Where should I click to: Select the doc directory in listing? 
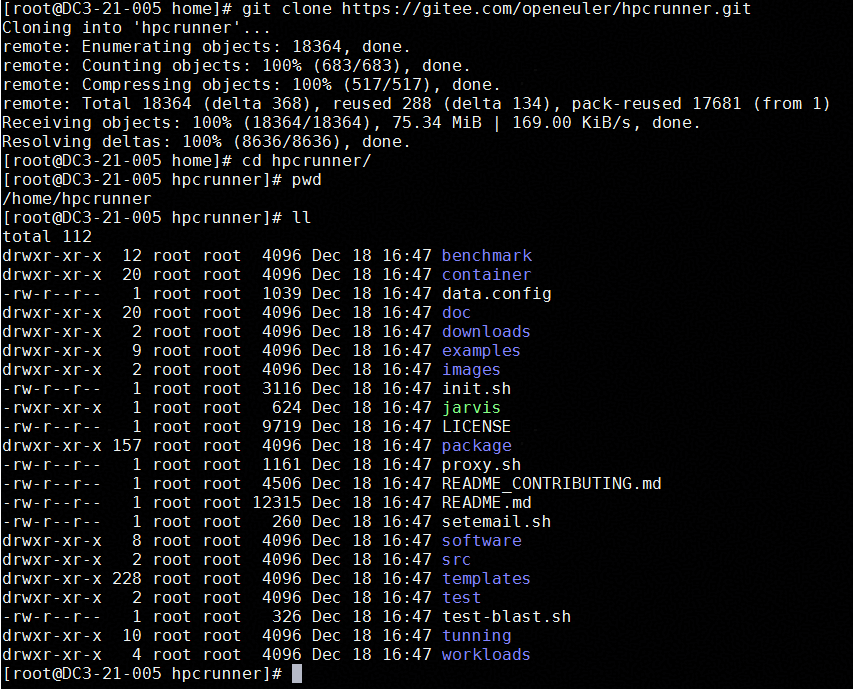click(456, 313)
